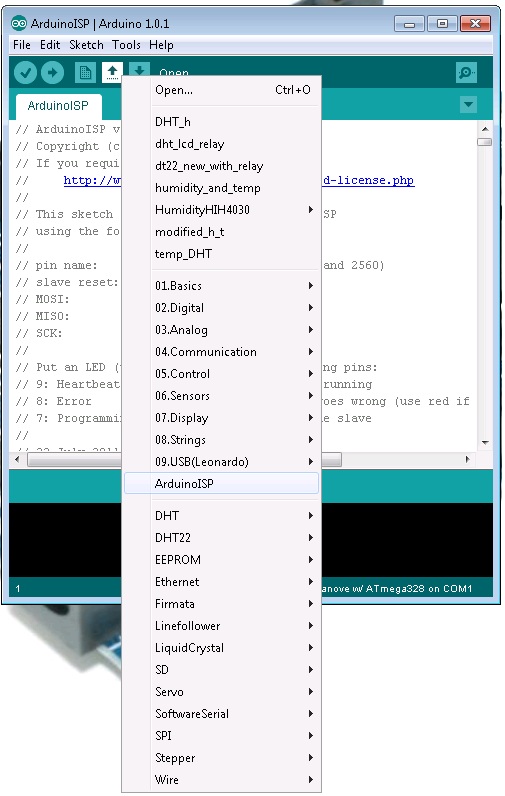Select dt22_new_with_relay sketch
The width and height of the screenshot is (505, 796).
221,166
